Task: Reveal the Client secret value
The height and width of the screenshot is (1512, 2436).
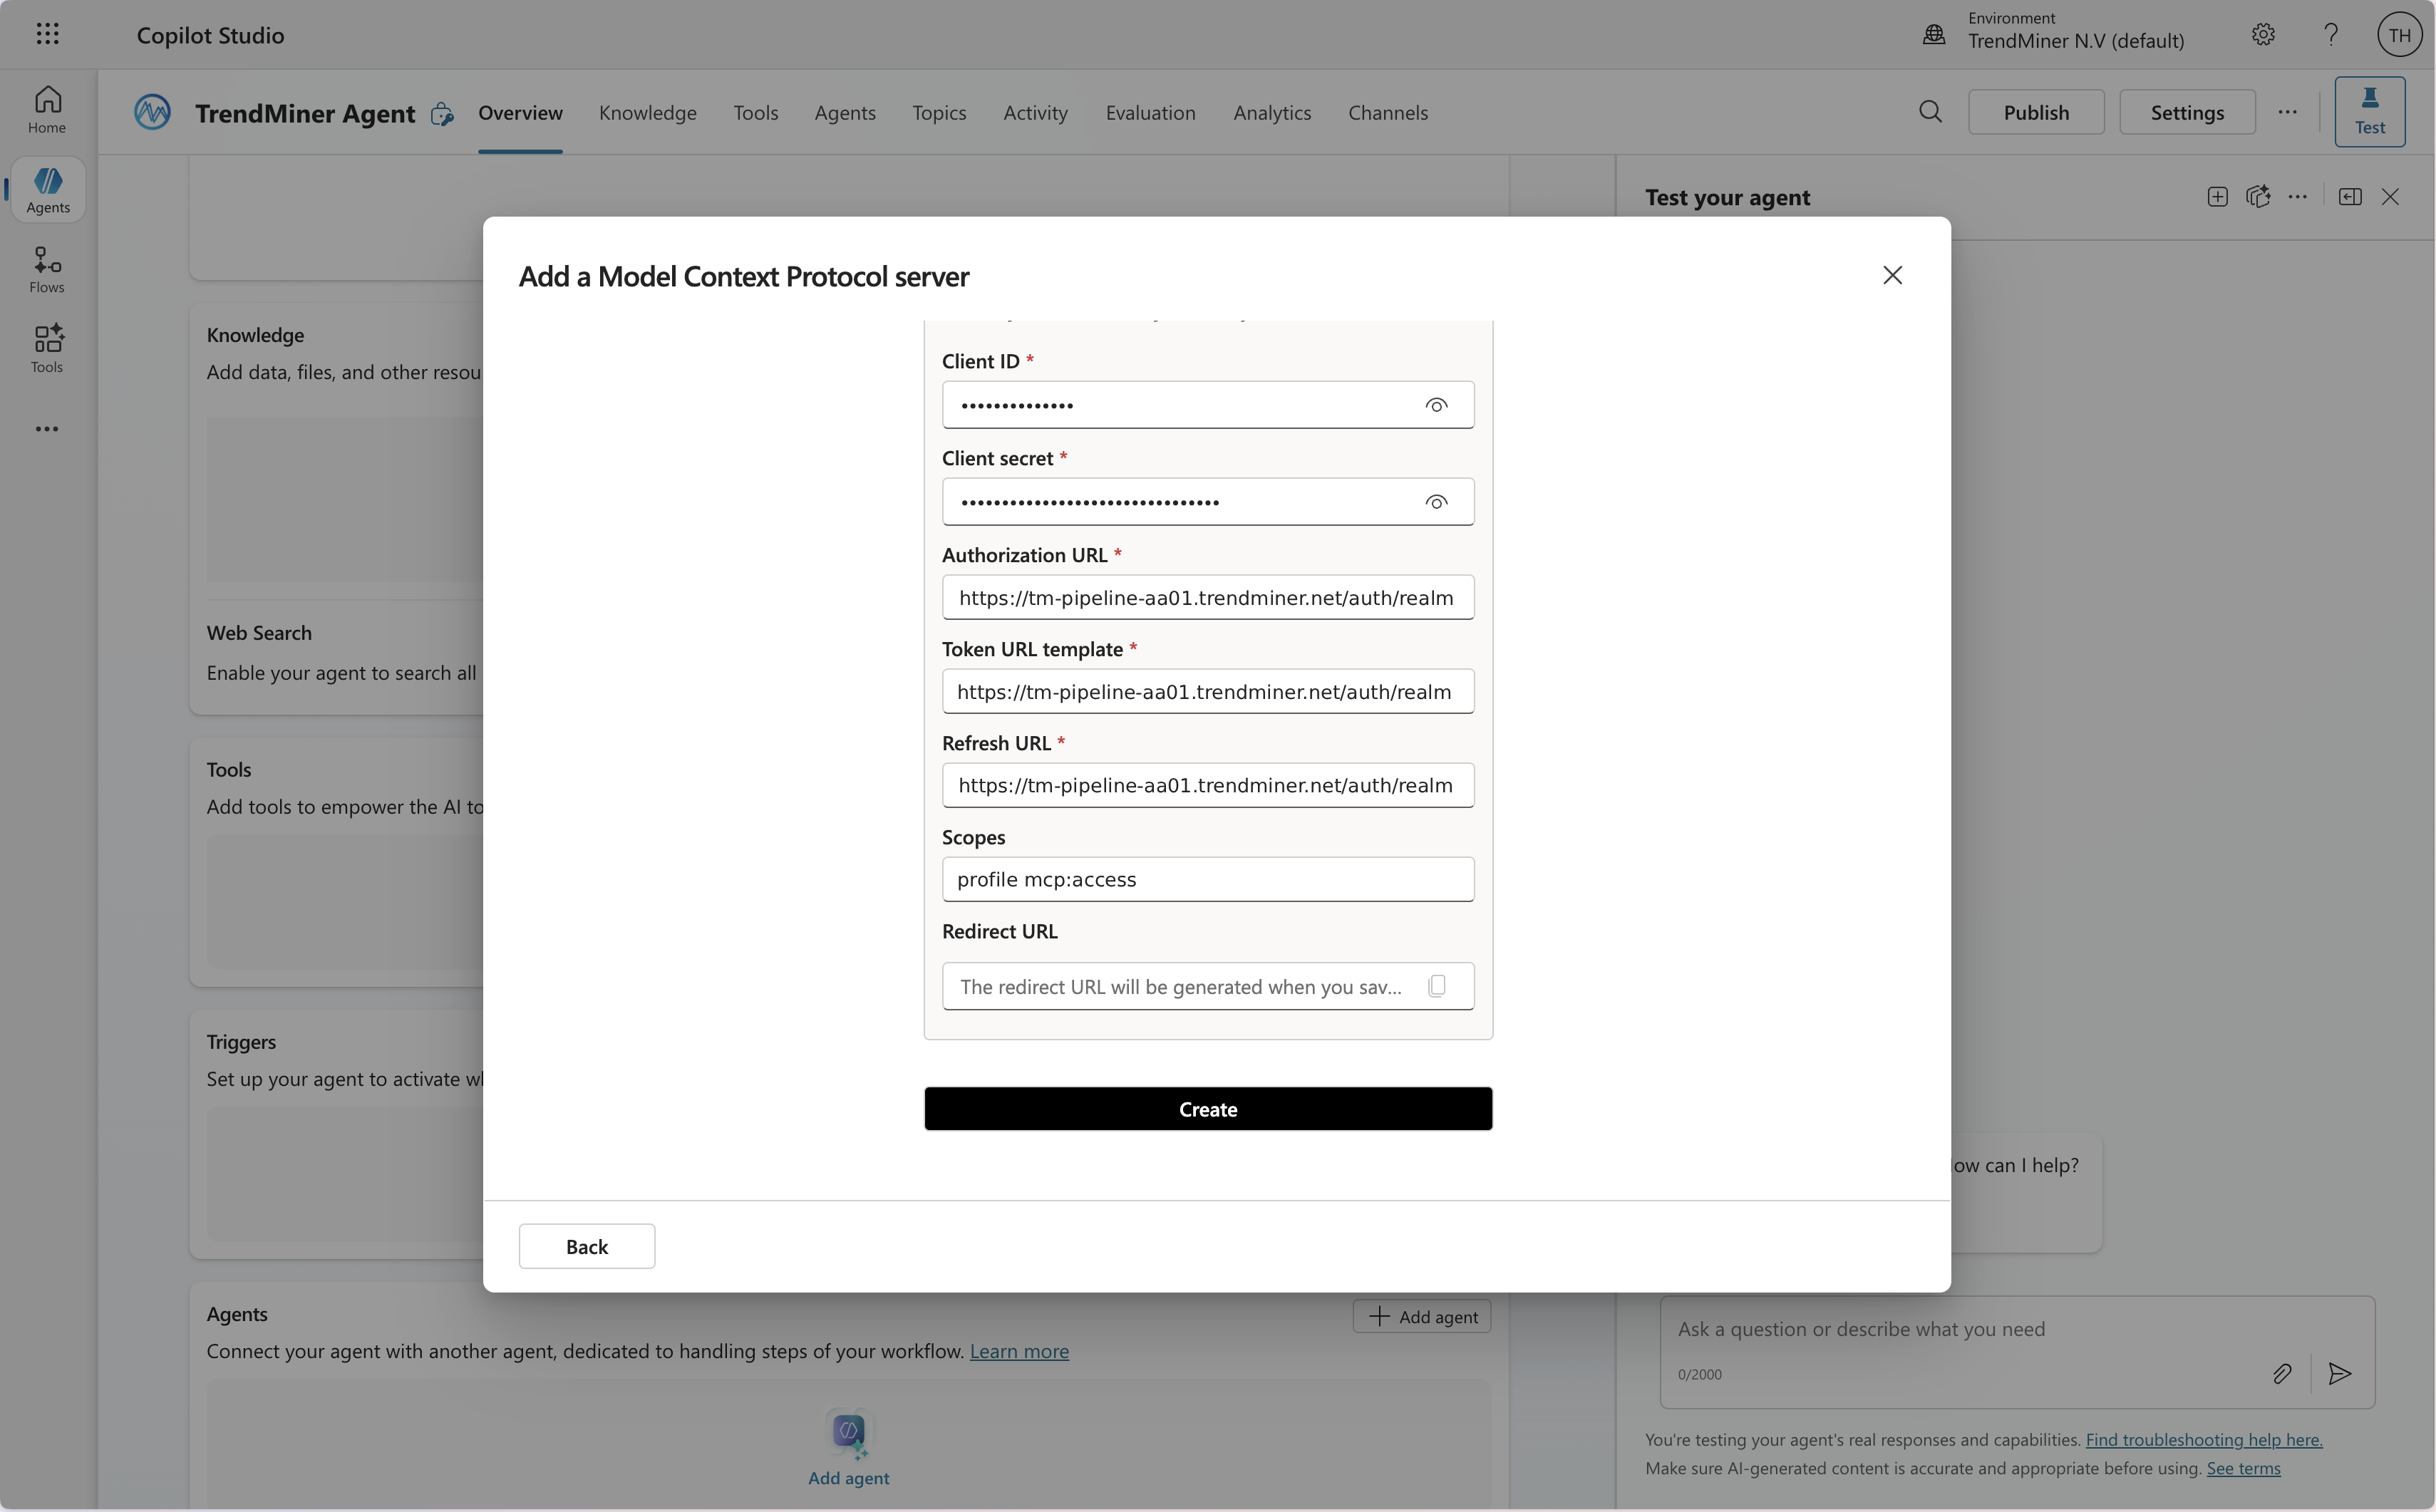Action: click(1436, 502)
